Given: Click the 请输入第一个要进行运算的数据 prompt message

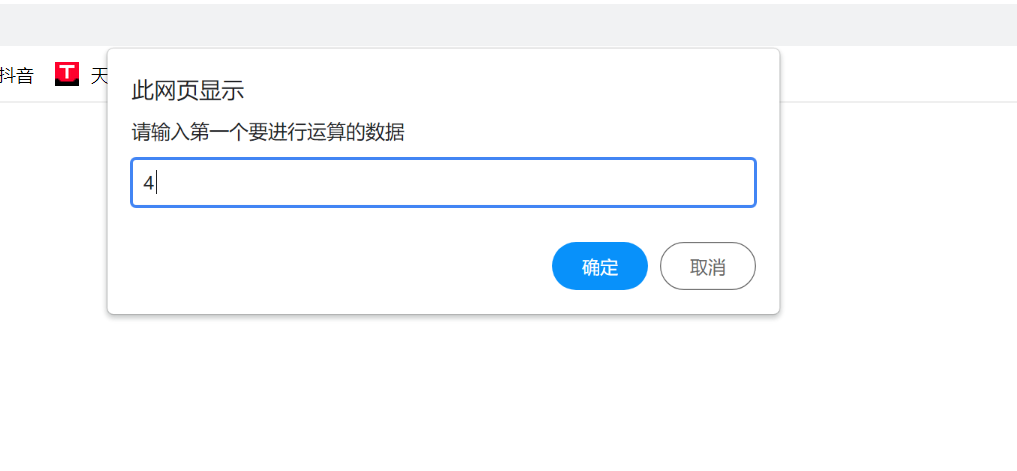Looking at the screenshot, I should 268,132.
